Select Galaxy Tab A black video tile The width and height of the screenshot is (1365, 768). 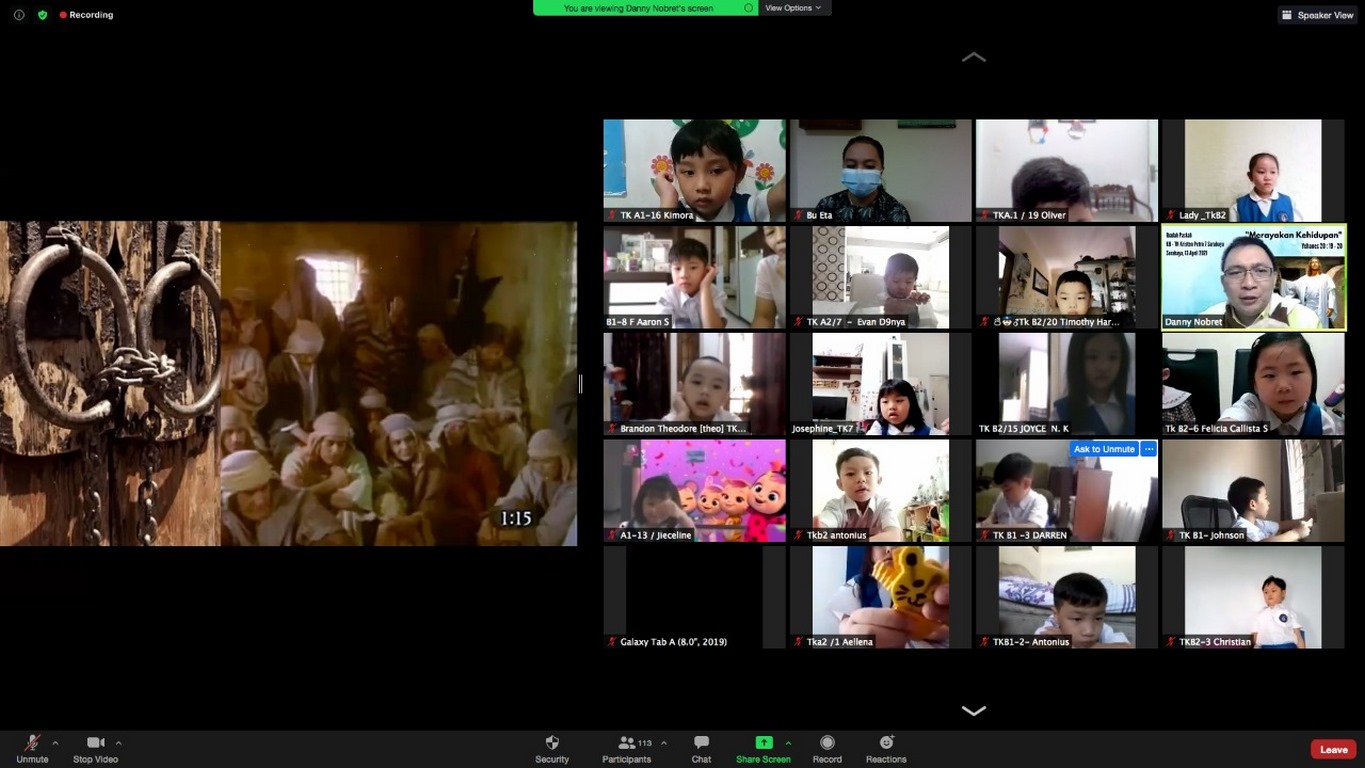[694, 597]
